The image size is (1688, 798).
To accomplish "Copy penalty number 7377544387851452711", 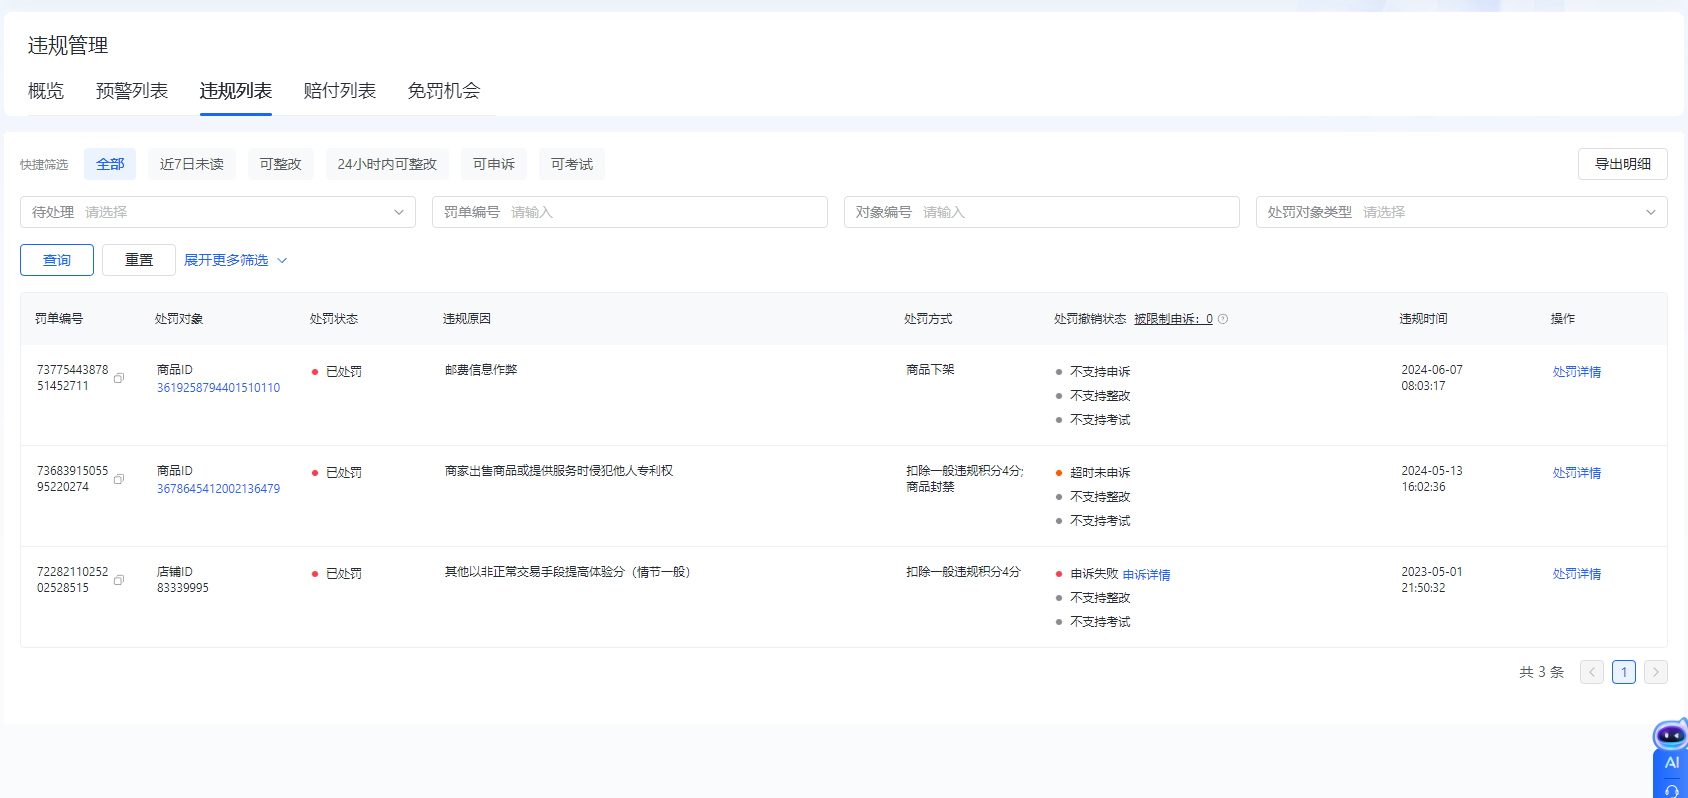I will [119, 378].
